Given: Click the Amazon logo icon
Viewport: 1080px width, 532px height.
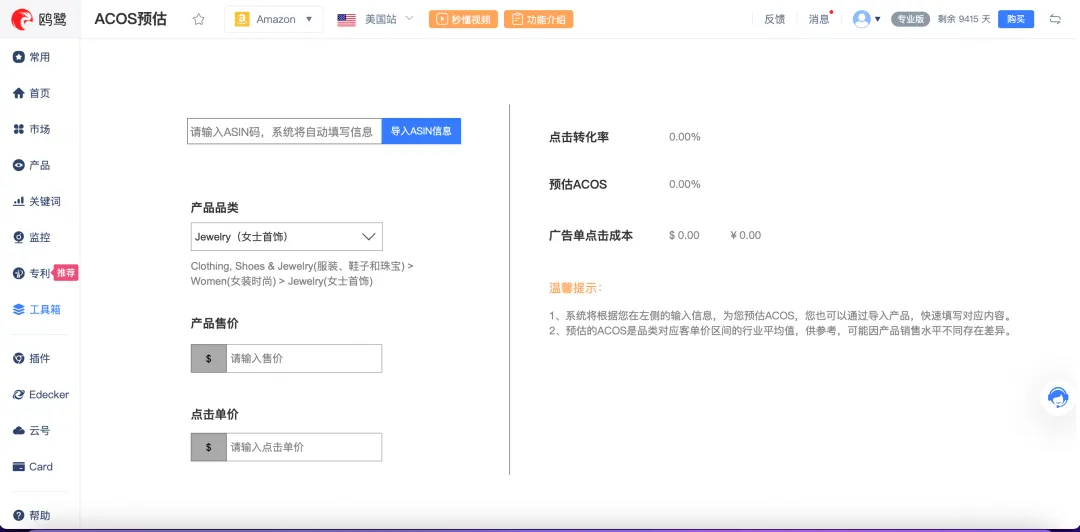Looking at the screenshot, I should coord(242,19).
